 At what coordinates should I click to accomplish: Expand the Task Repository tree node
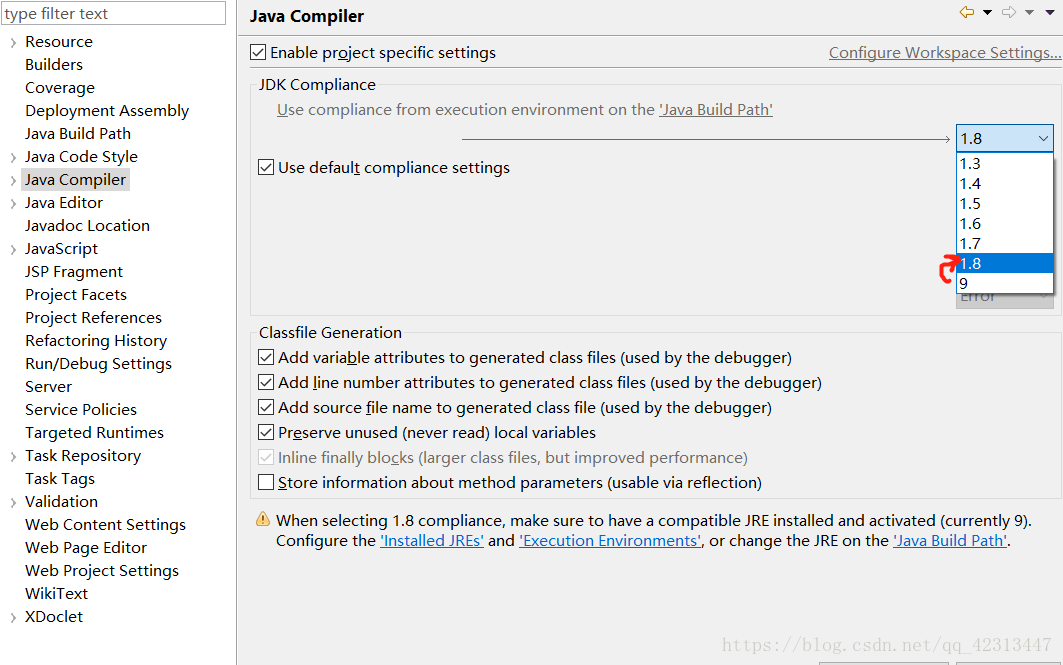(x=13, y=456)
